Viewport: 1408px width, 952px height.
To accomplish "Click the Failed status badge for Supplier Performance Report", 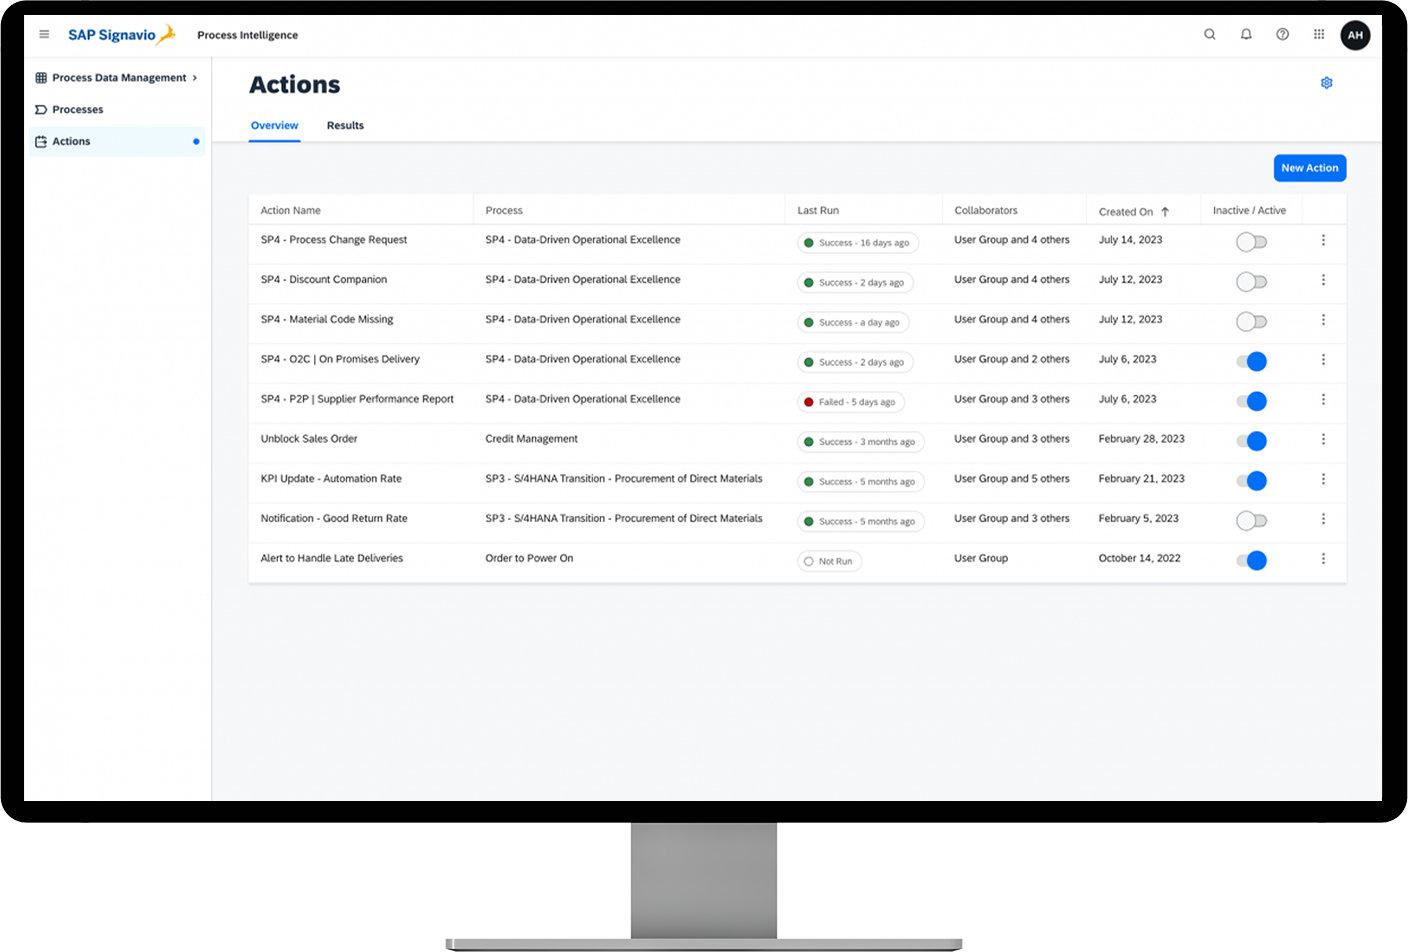I will (x=851, y=402).
